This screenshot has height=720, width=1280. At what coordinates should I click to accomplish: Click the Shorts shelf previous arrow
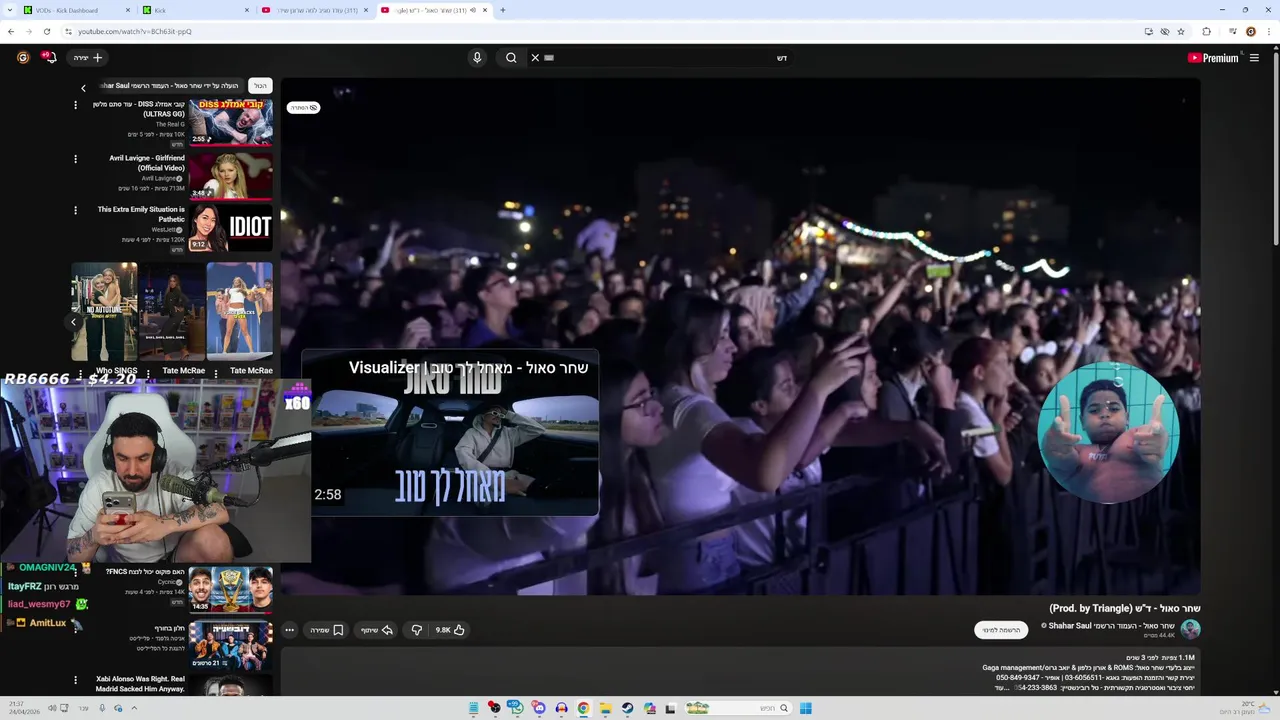coord(73,322)
